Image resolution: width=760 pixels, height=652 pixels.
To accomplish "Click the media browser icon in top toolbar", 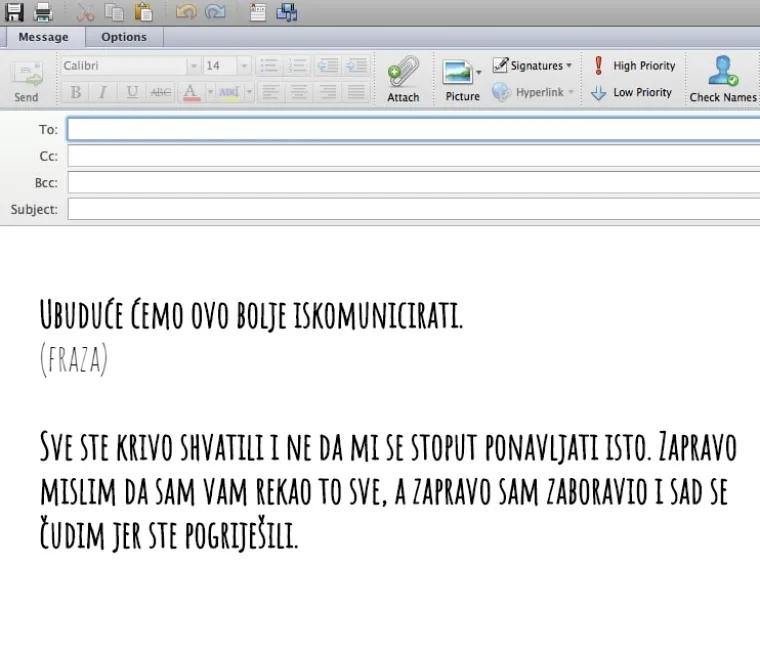I will pyautogui.click(x=287, y=12).
